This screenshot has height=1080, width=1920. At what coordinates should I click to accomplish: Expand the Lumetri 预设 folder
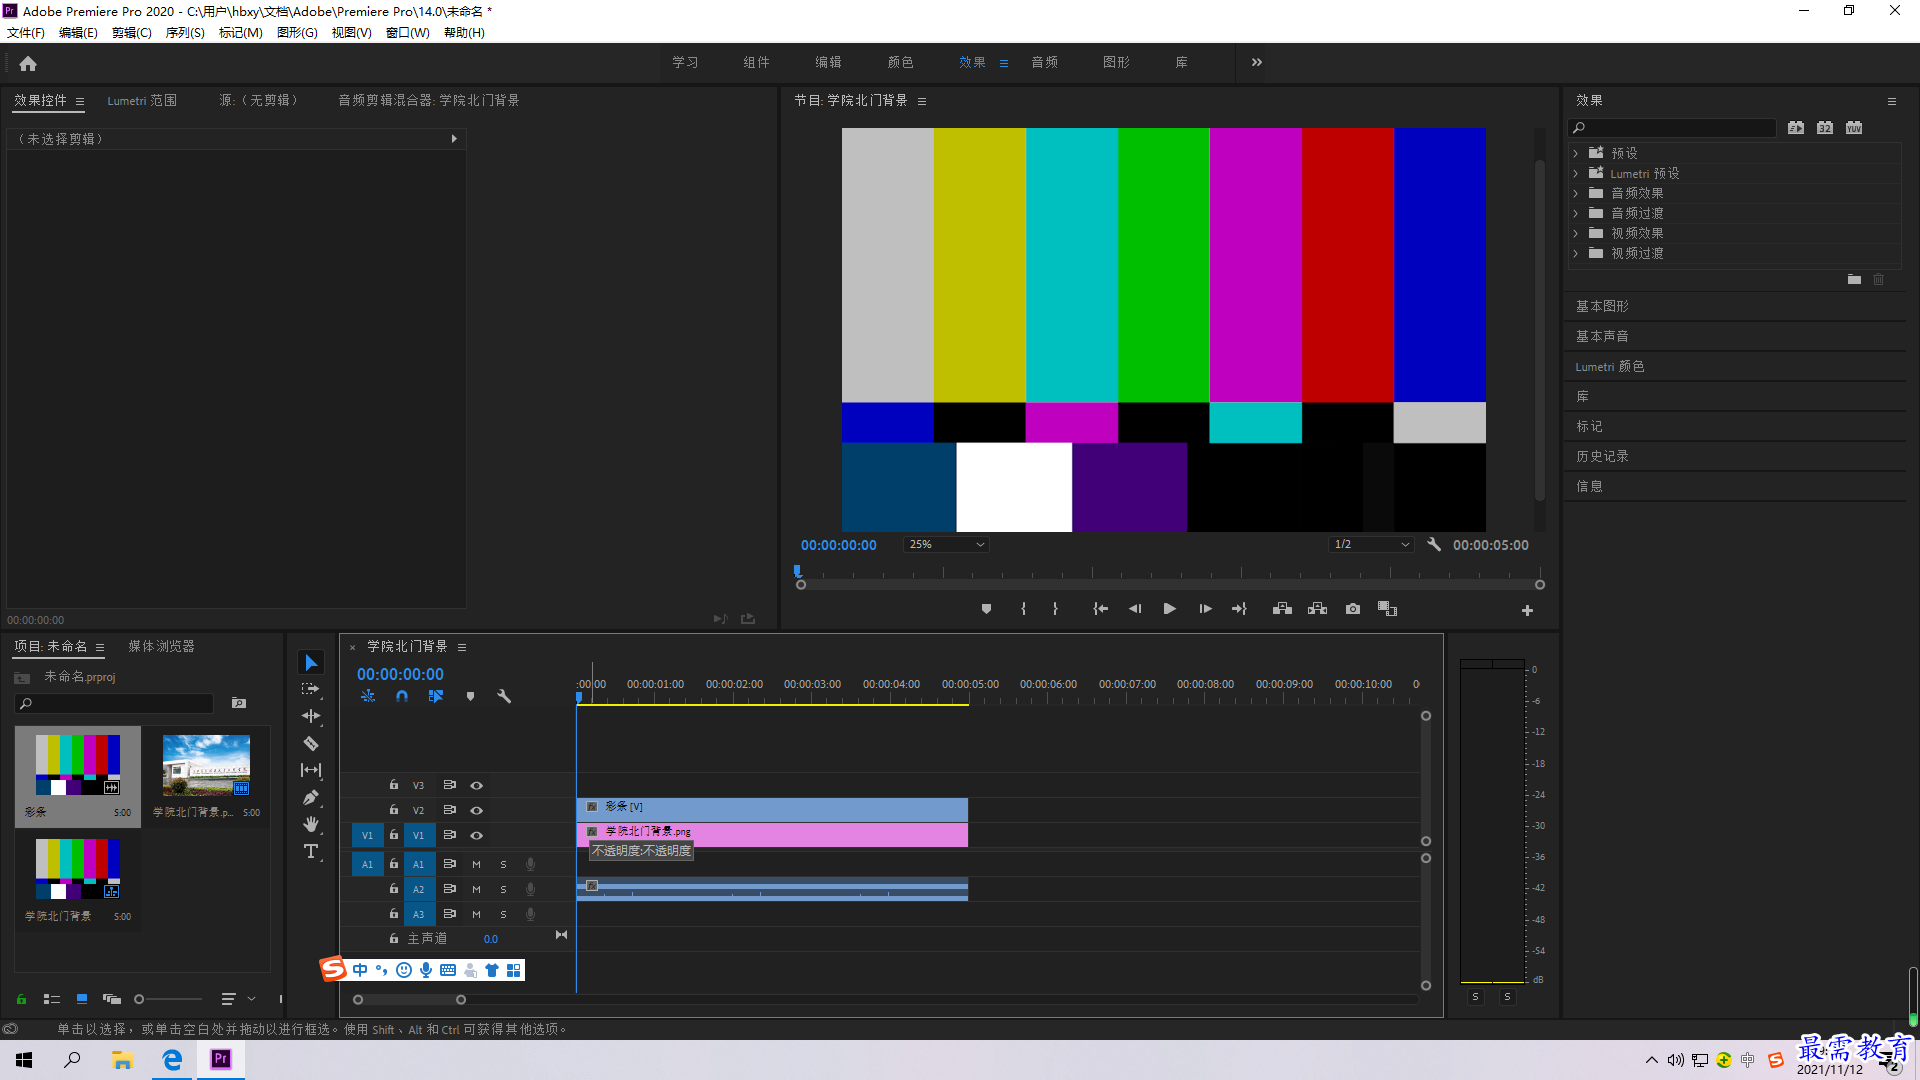[1576, 173]
